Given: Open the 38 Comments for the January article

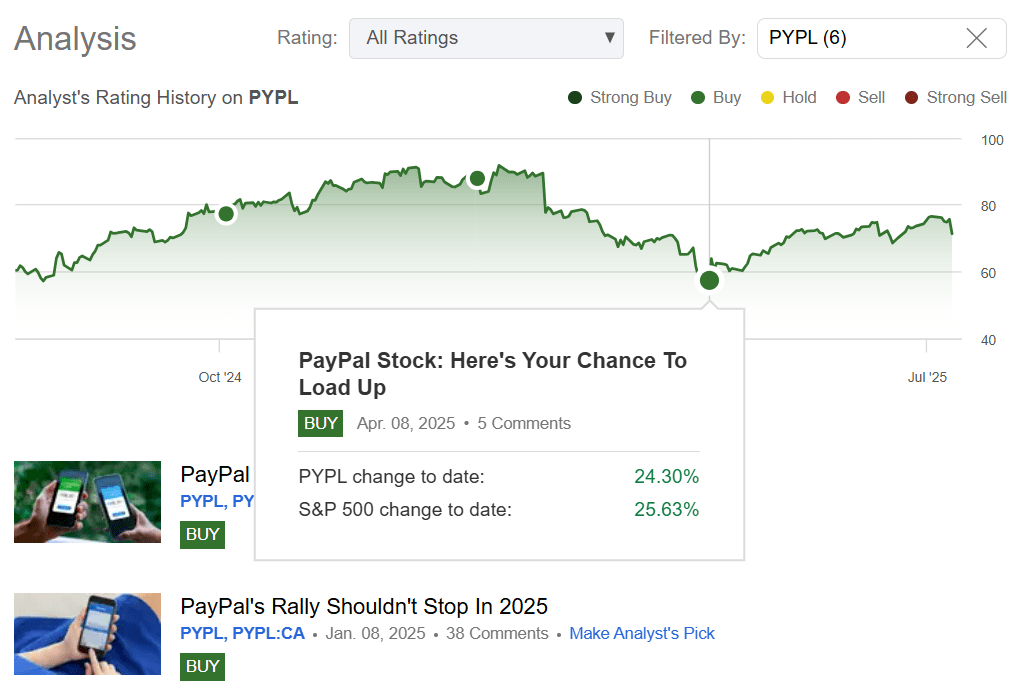Looking at the screenshot, I should point(497,633).
